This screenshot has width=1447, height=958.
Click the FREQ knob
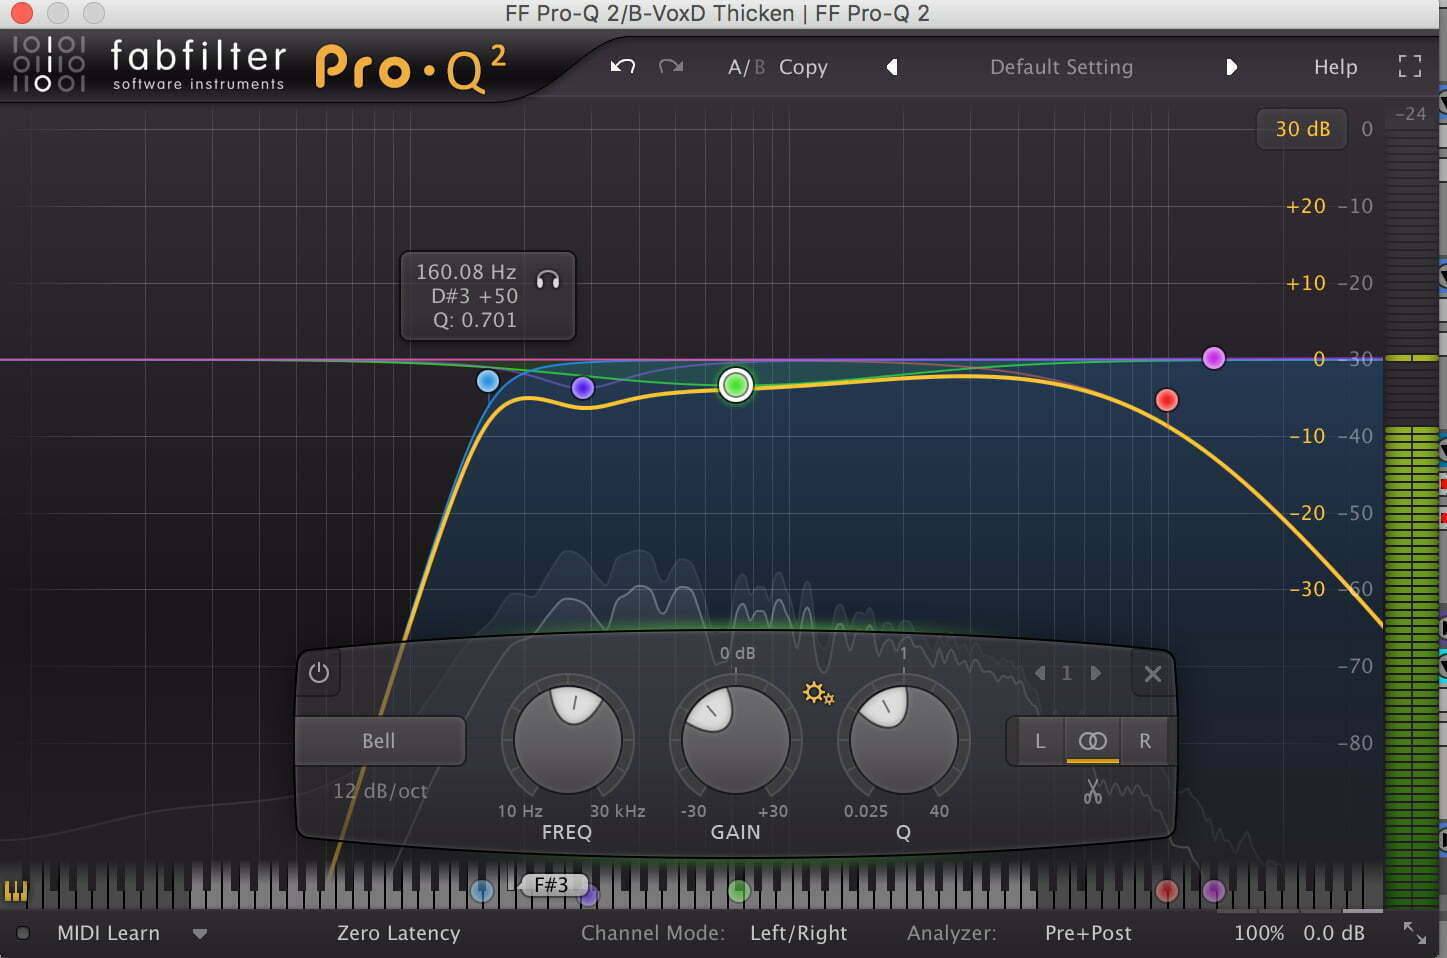coord(567,740)
